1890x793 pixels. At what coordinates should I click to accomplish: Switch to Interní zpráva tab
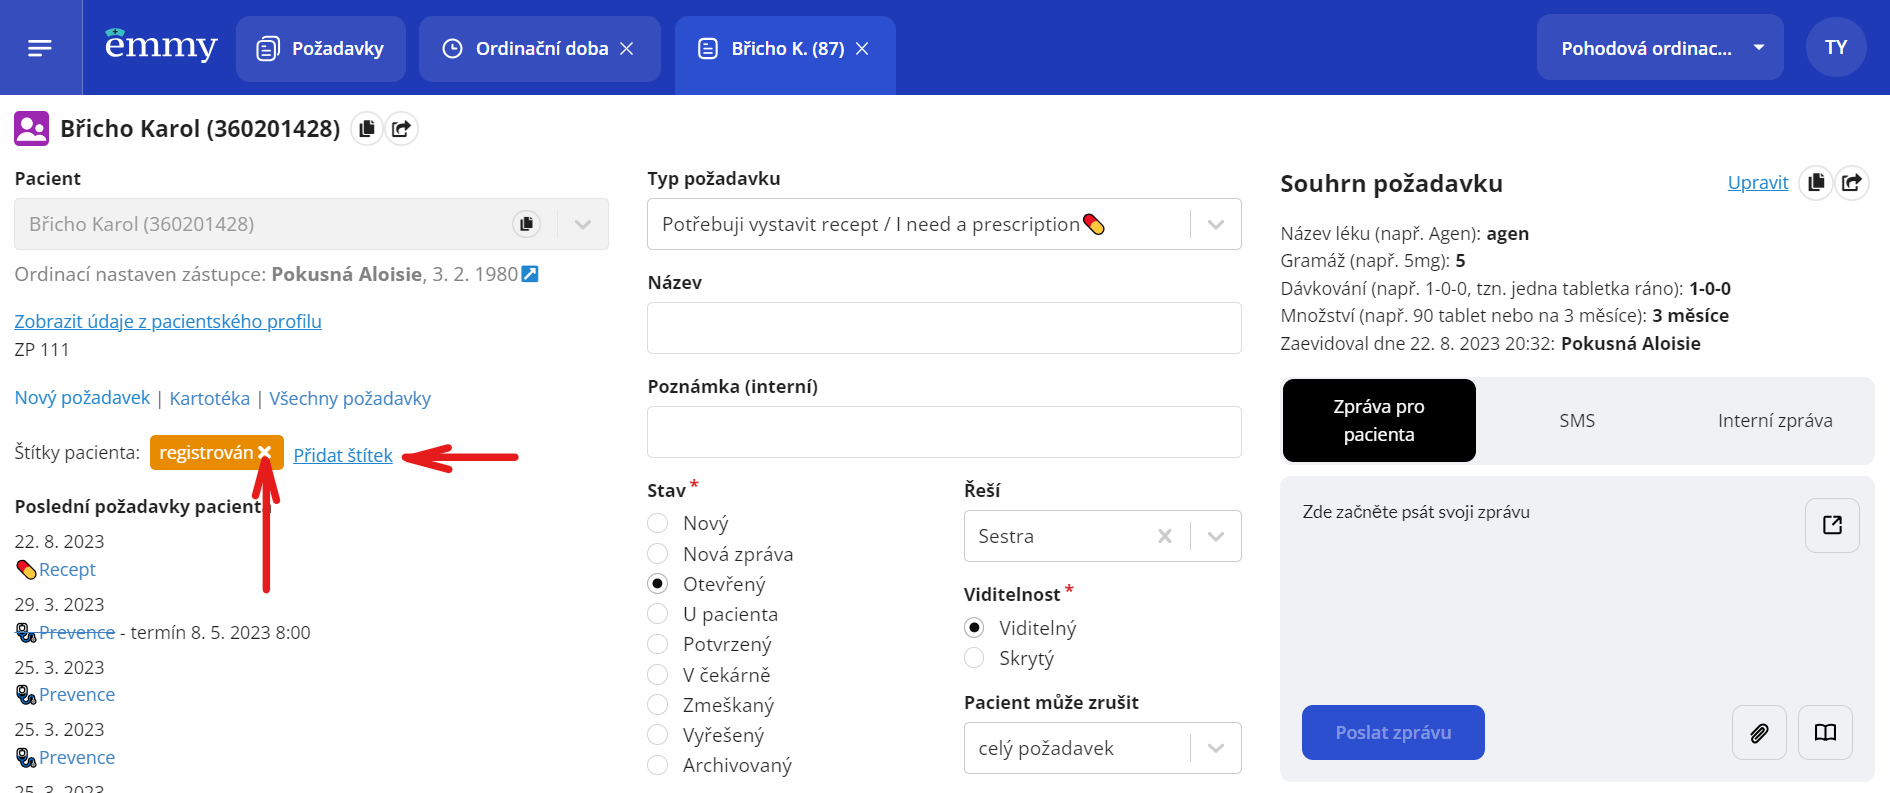pyautogui.click(x=1775, y=420)
